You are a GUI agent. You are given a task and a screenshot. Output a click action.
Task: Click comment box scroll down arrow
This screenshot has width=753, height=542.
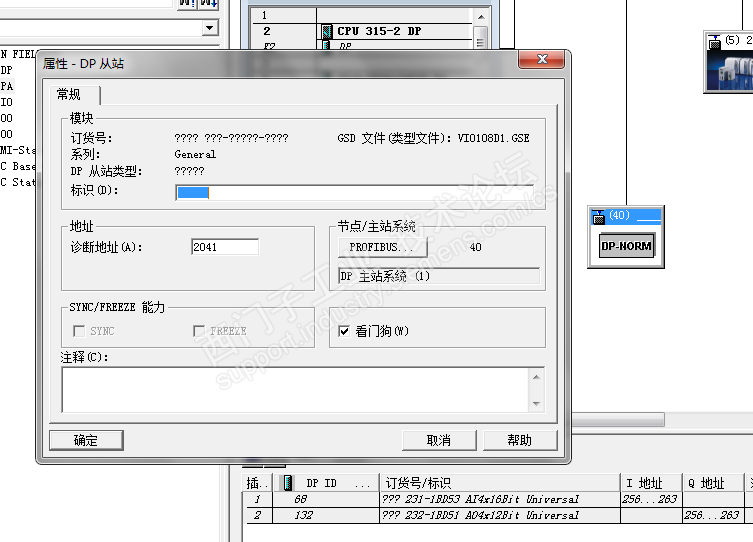click(x=536, y=404)
